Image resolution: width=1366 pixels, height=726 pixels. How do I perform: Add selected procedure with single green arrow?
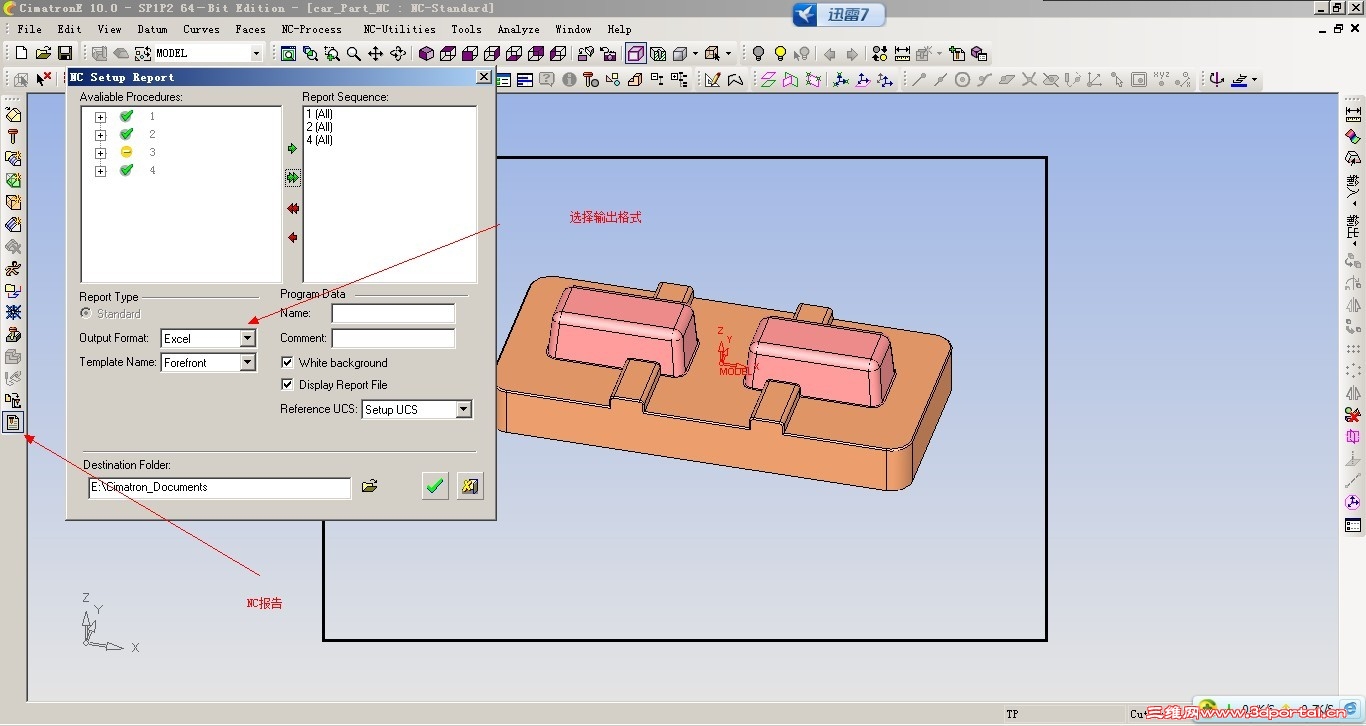click(x=292, y=149)
